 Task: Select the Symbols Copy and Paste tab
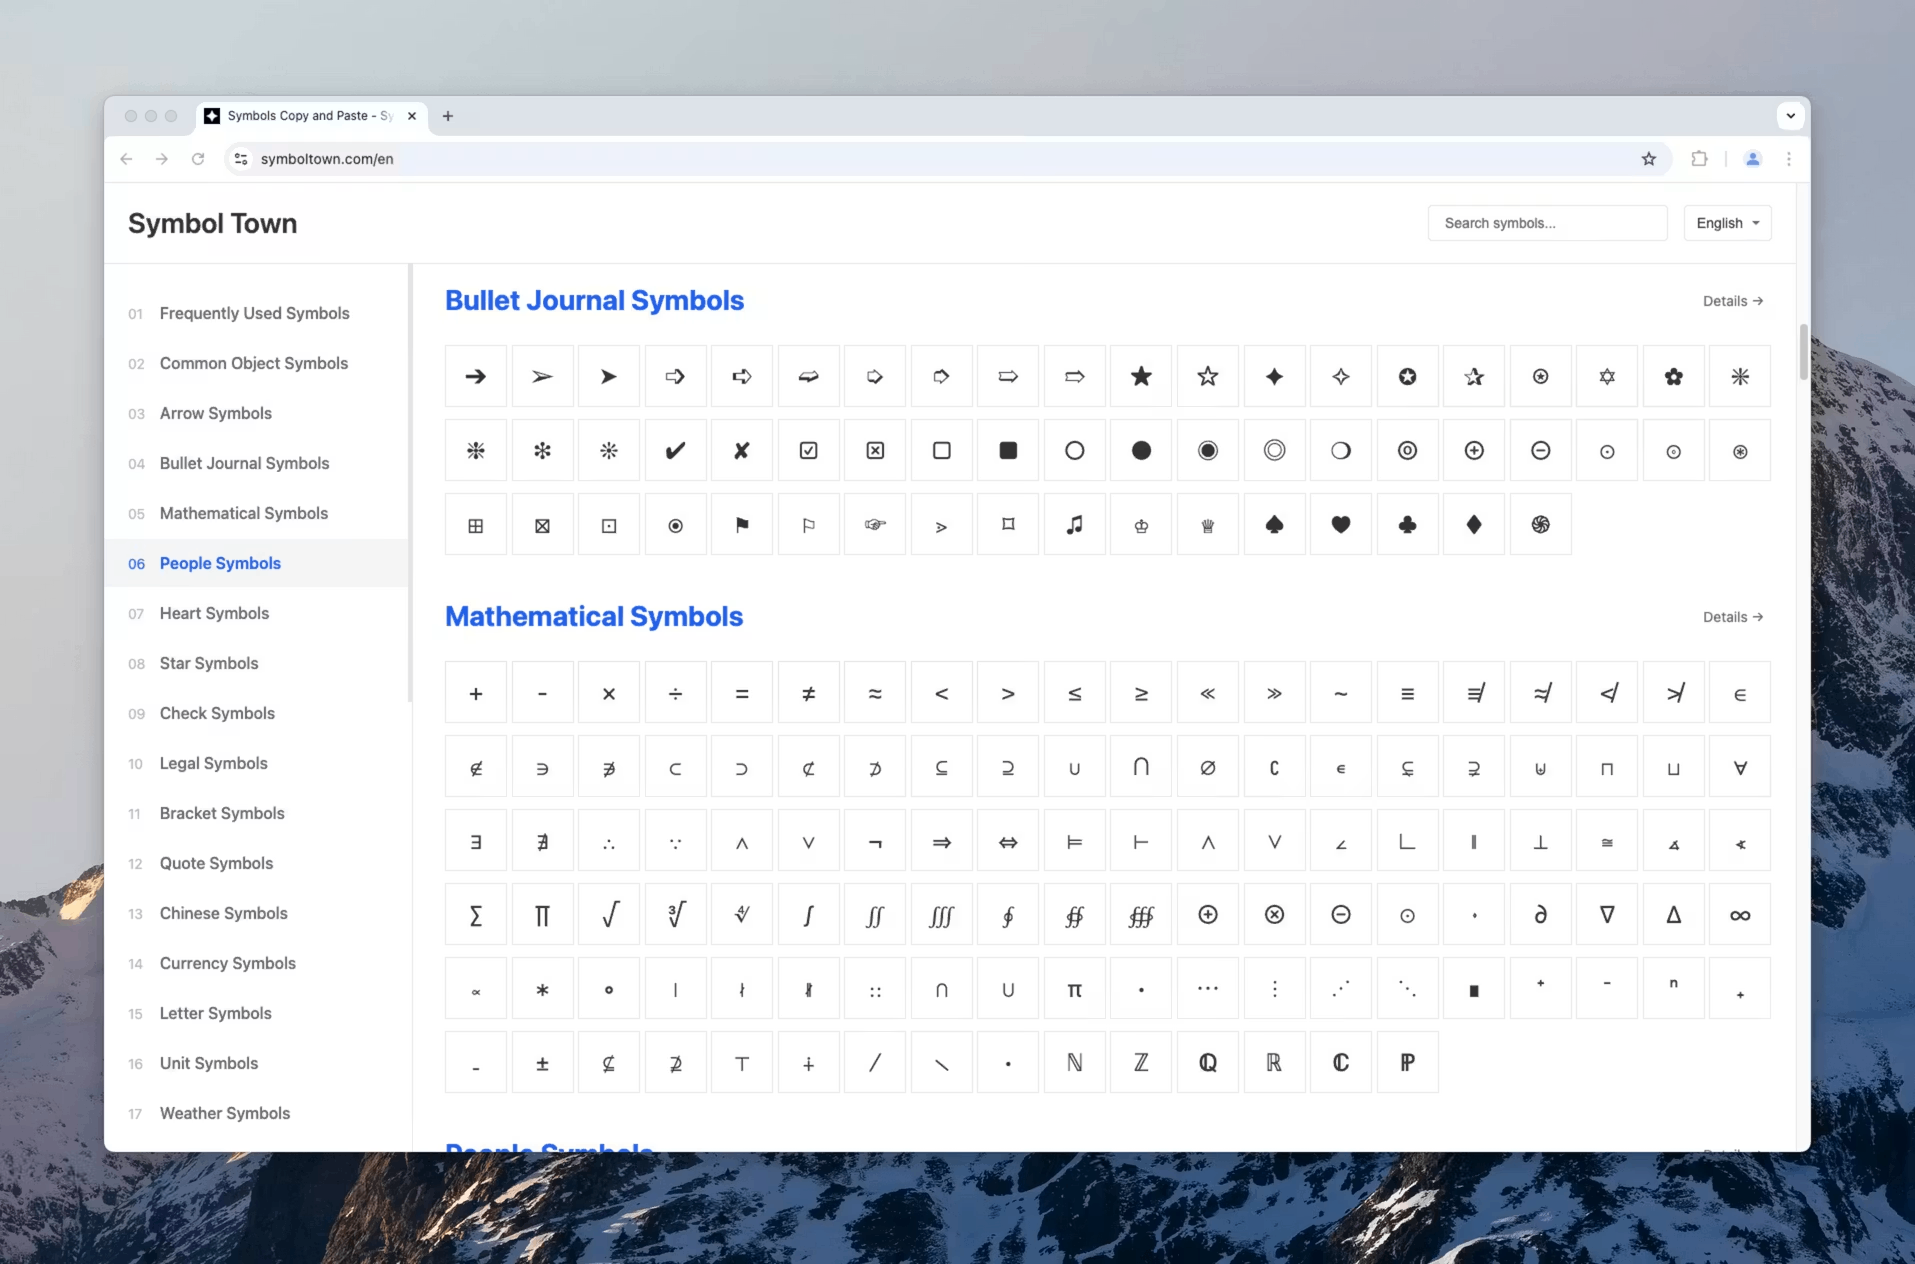pyautogui.click(x=312, y=116)
